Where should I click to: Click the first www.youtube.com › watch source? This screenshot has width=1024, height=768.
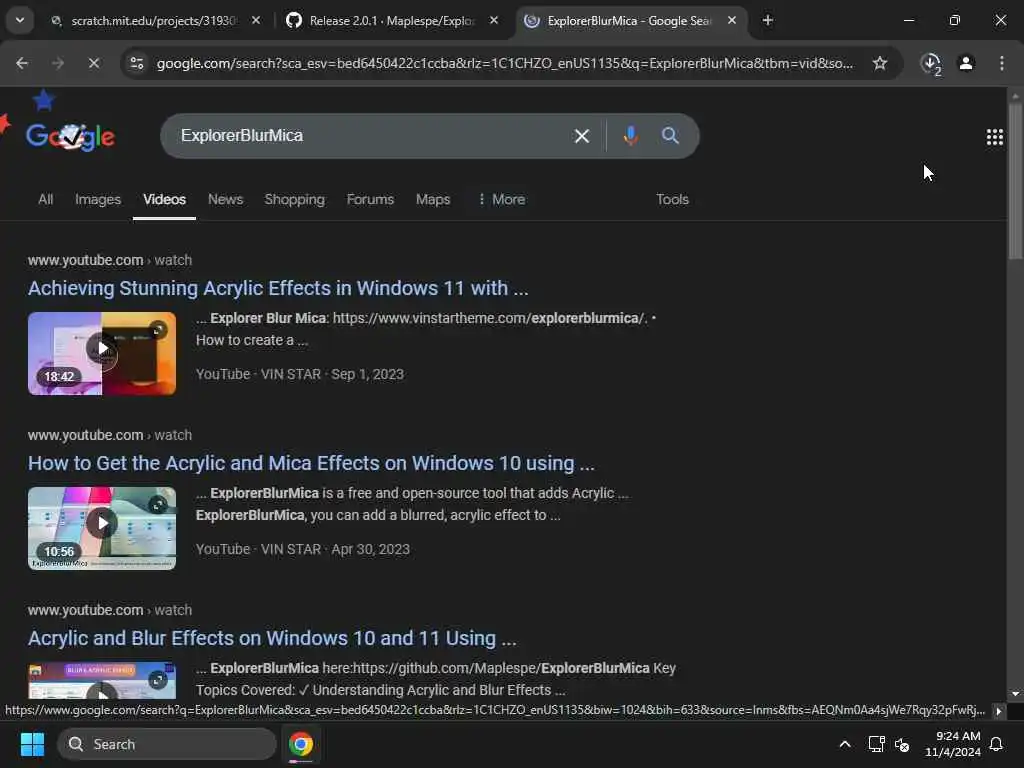coord(110,260)
